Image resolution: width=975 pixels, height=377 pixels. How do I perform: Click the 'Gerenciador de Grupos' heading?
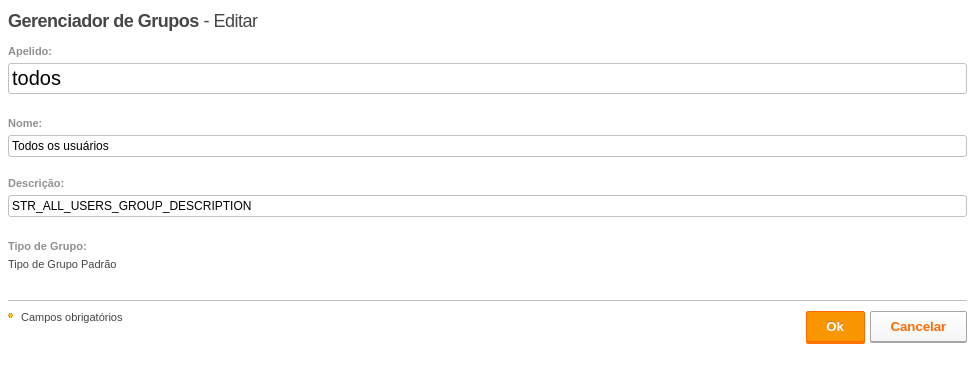pos(103,21)
